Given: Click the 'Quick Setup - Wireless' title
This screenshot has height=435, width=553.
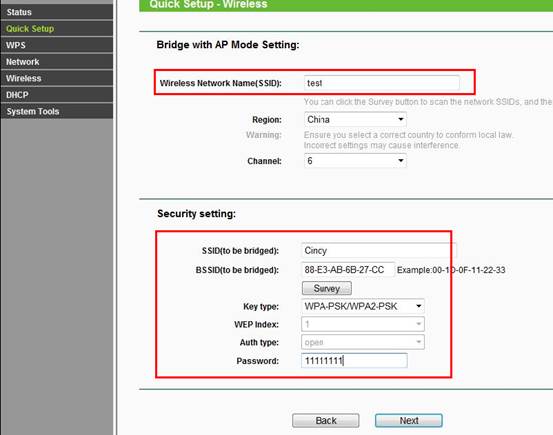Looking at the screenshot, I should pos(208,5).
